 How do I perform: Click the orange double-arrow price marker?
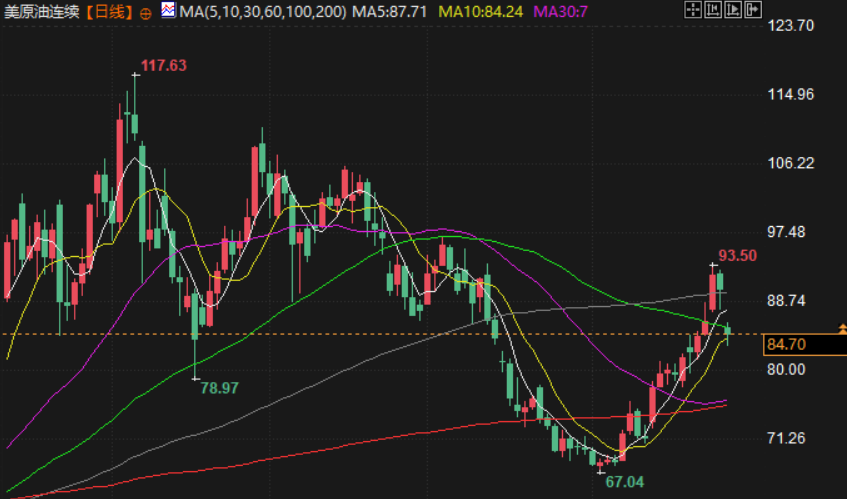pos(842,328)
